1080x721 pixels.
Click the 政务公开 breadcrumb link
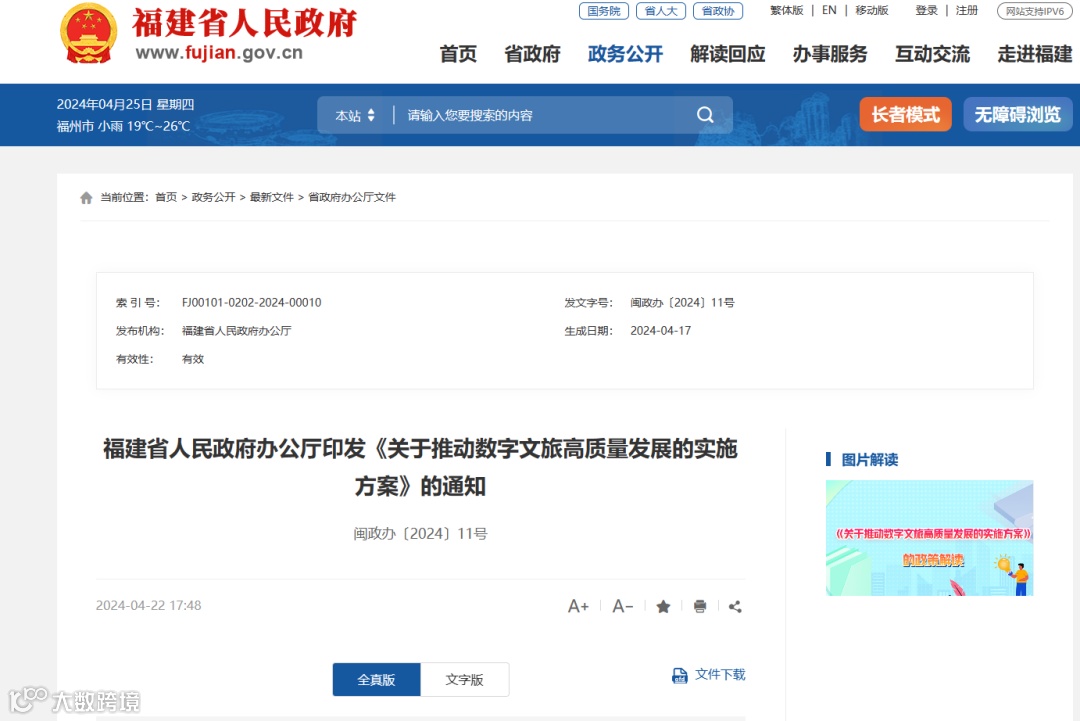(214, 198)
